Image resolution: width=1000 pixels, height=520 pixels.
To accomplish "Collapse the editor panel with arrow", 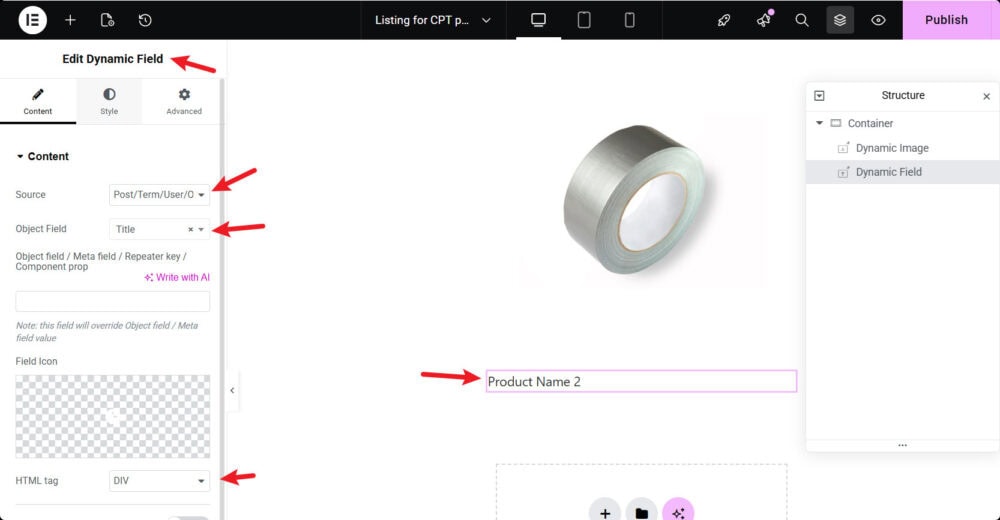I will (x=232, y=390).
